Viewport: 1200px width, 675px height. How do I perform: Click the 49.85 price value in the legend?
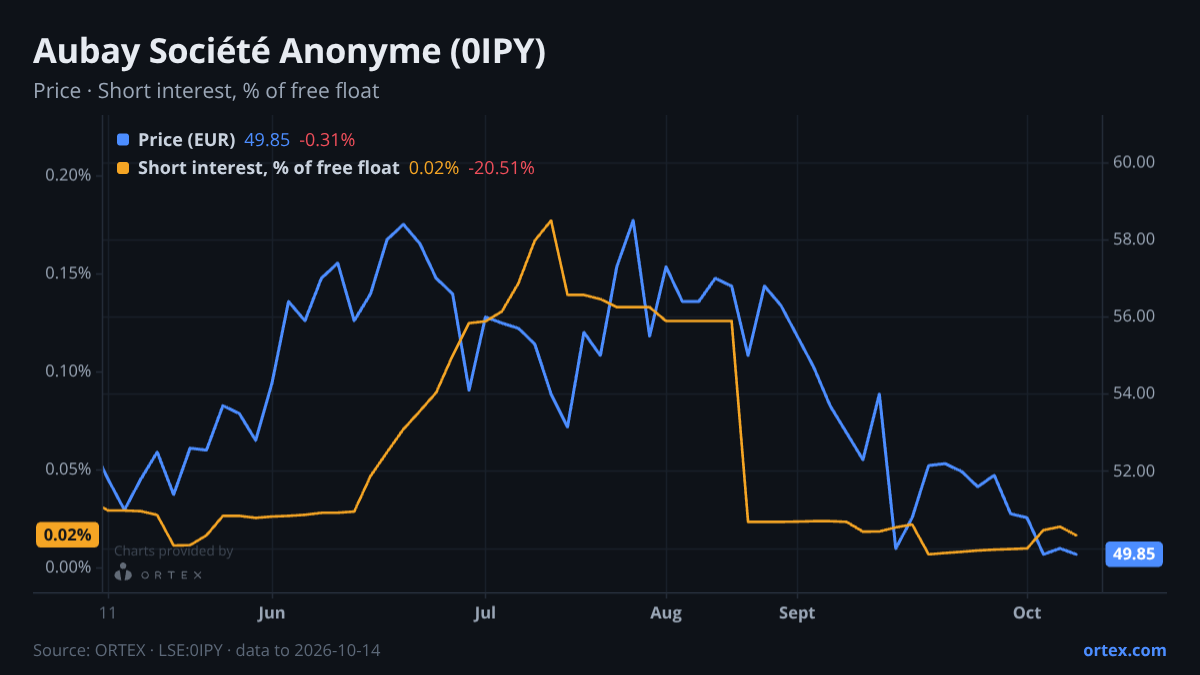(x=267, y=139)
